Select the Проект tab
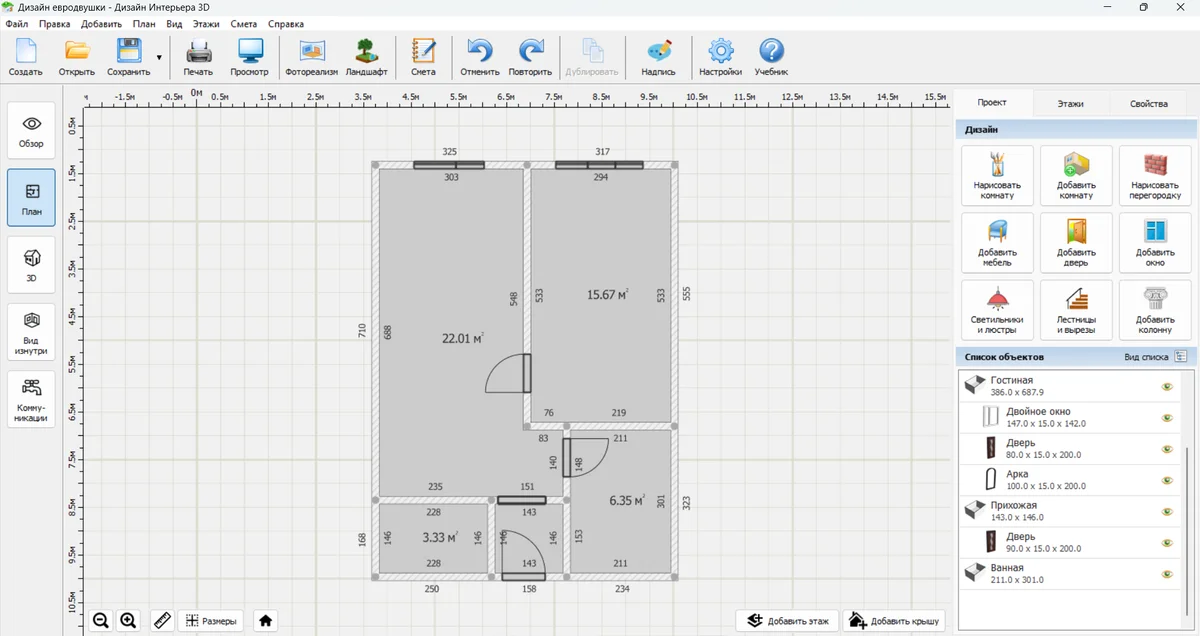The width and height of the screenshot is (1200, 636). 992,102
